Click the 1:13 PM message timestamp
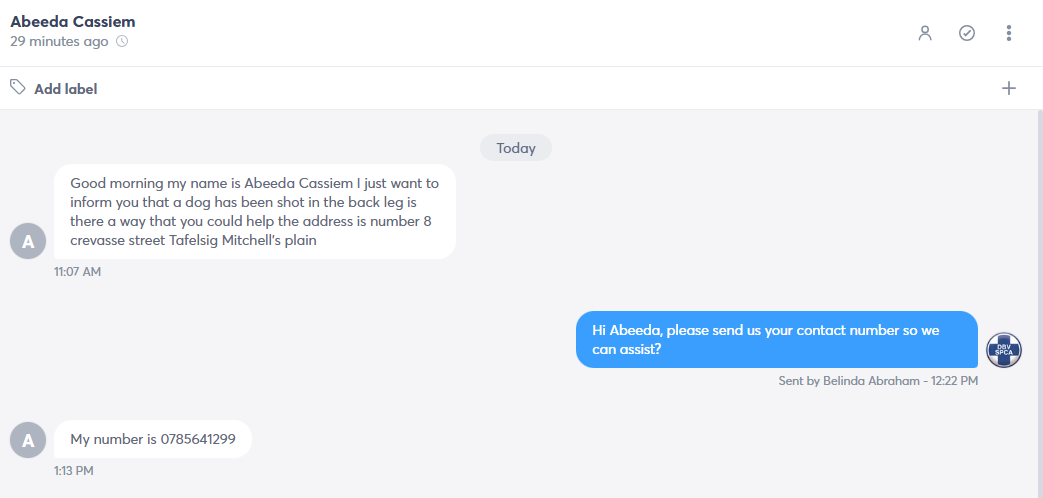1043x498 pixels. 74,471
